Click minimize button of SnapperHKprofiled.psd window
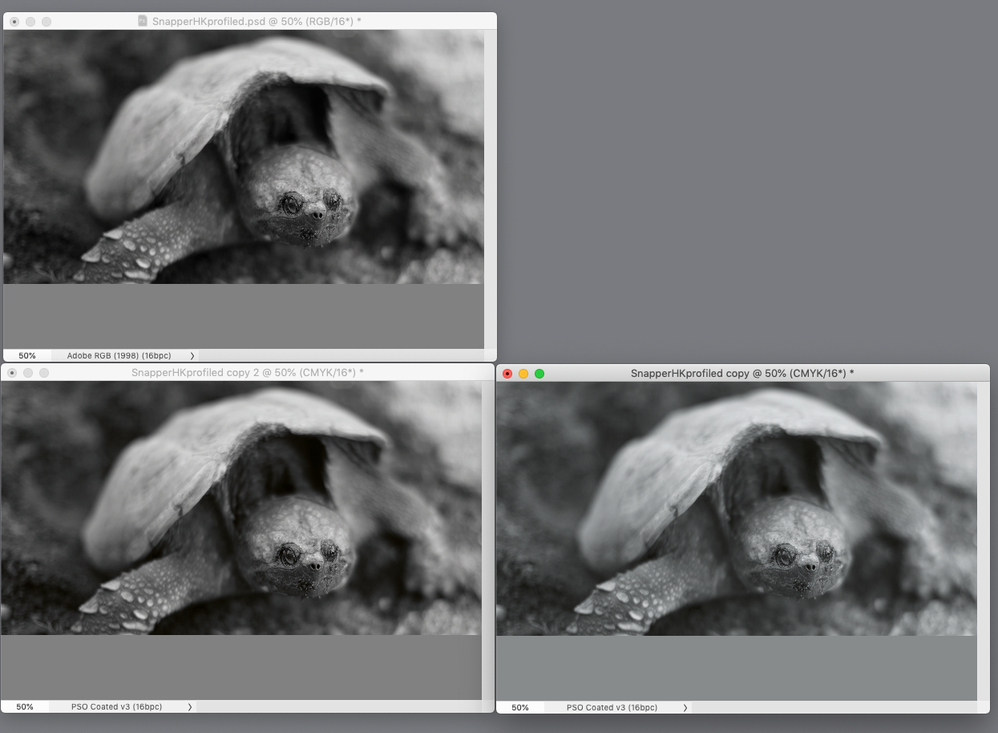The image size is (998, 733). coord(30,21)
